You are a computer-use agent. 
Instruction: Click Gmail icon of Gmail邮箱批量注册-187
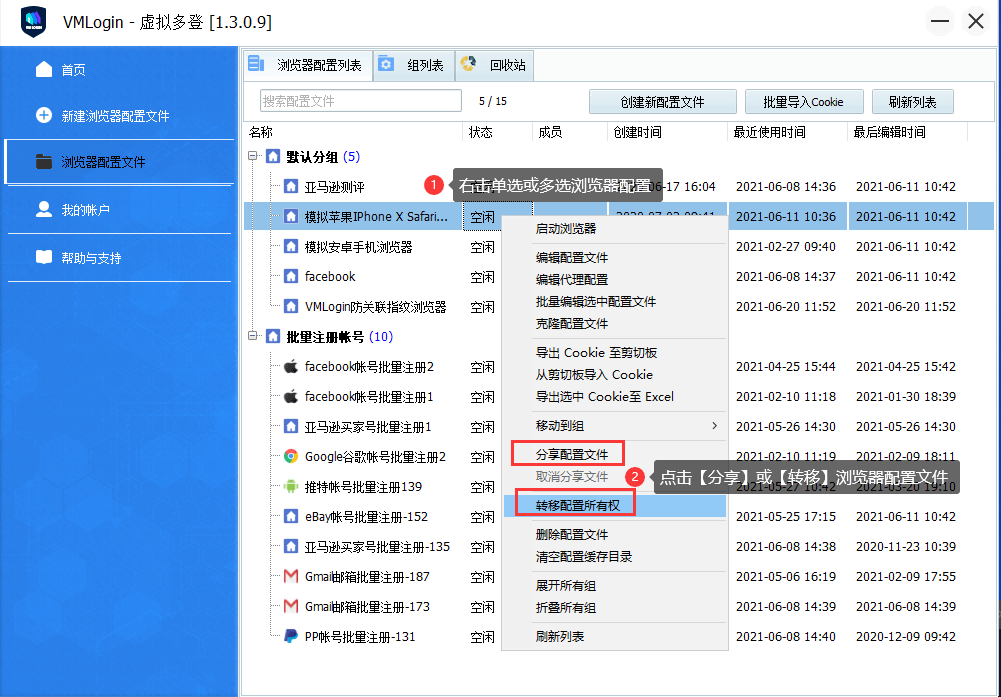pos(291,576)
